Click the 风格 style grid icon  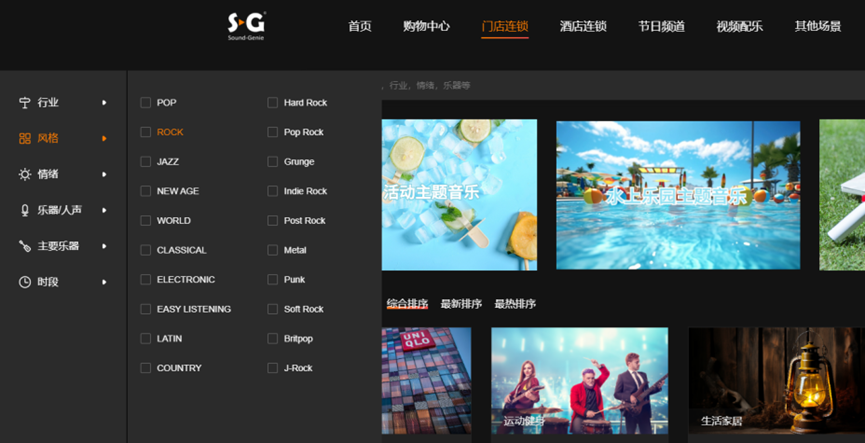point(25,138)
